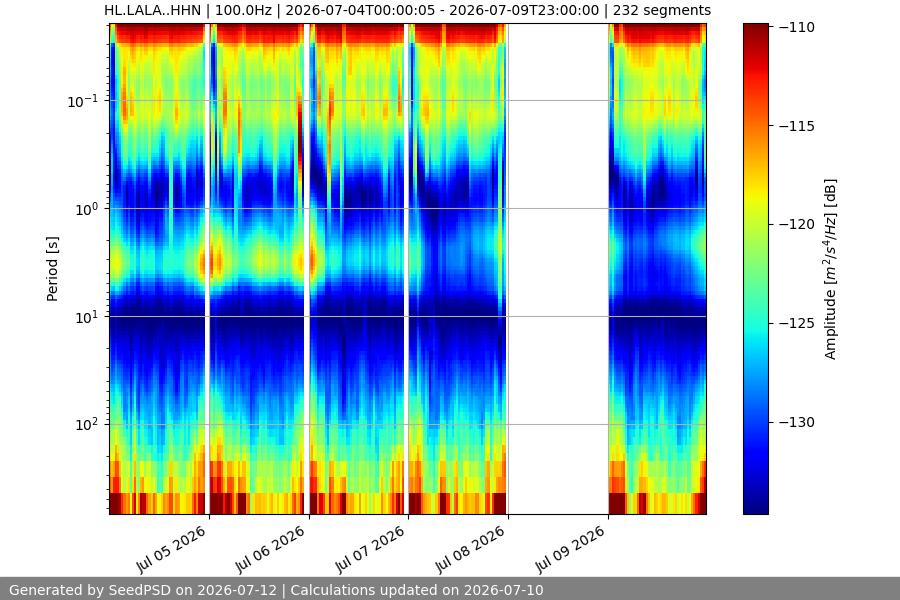Image resolution: width=900 pixels, height=600 pixels.
Task: Click the 'Jul 06 2026' x-axis label
Action: [270, 549]
